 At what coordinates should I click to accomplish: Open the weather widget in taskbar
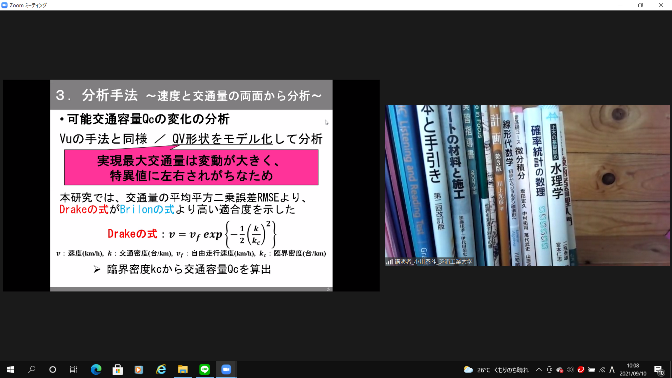point(497,370)
